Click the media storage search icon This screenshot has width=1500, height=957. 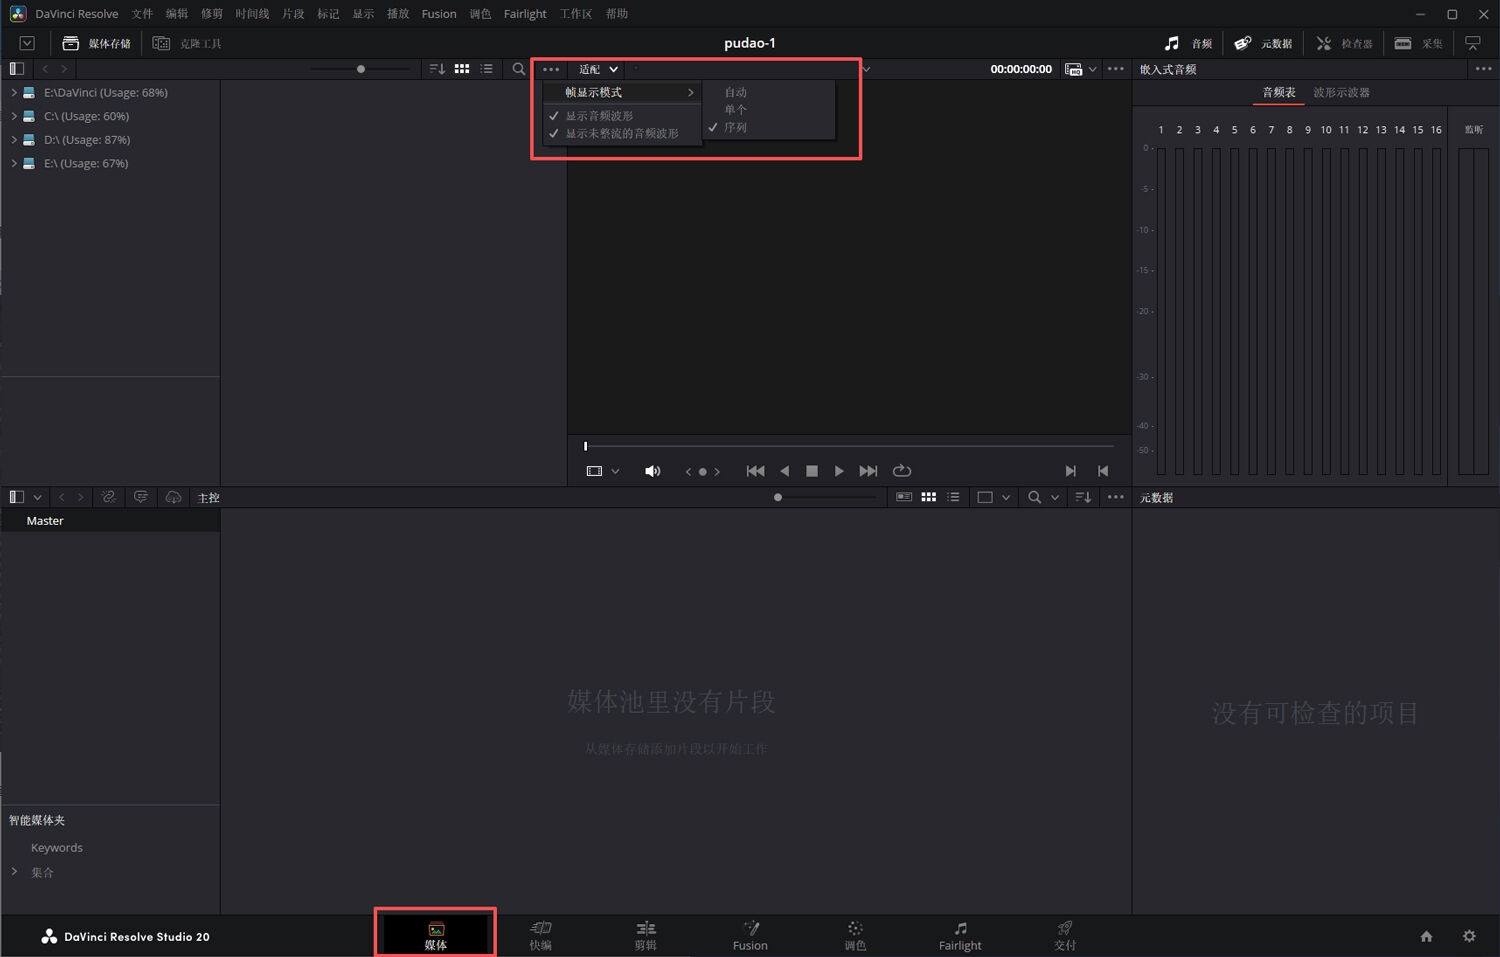pos(518,69)
